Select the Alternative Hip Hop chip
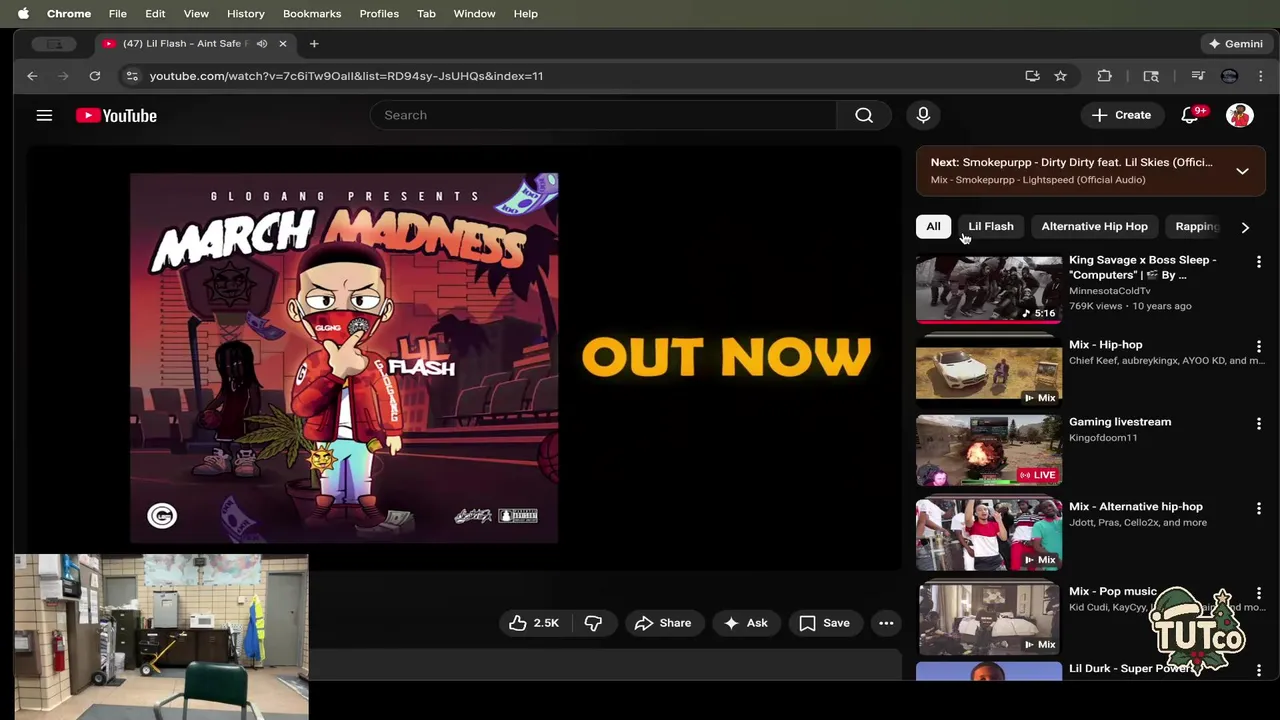Screen dimensions: 1280x720 pos(1094,227)
